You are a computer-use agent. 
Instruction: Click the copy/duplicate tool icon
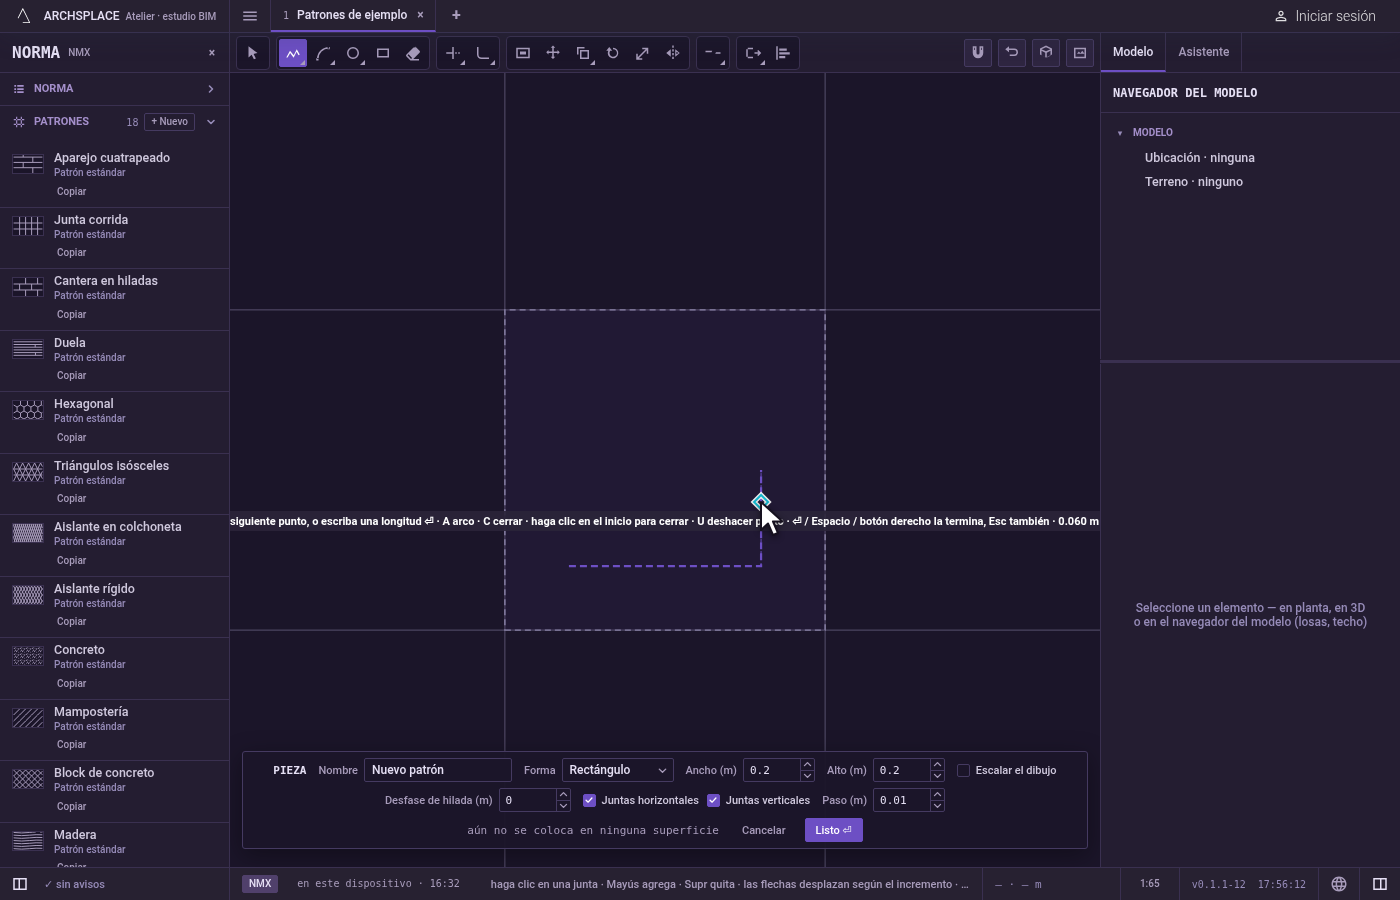pyautogui.click(x=583, y=53)
